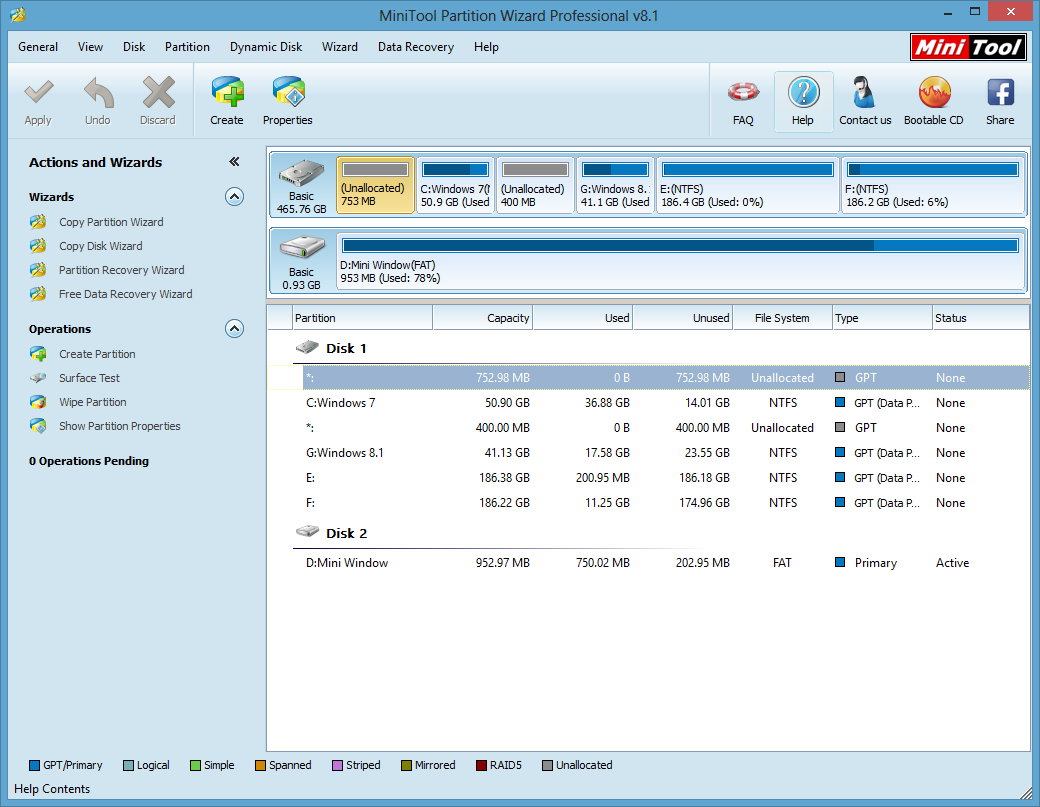This screenshot has width=1040, height=807.
Task: Click the Disk 2 icon in the list
Action: [x=307, y=532]
